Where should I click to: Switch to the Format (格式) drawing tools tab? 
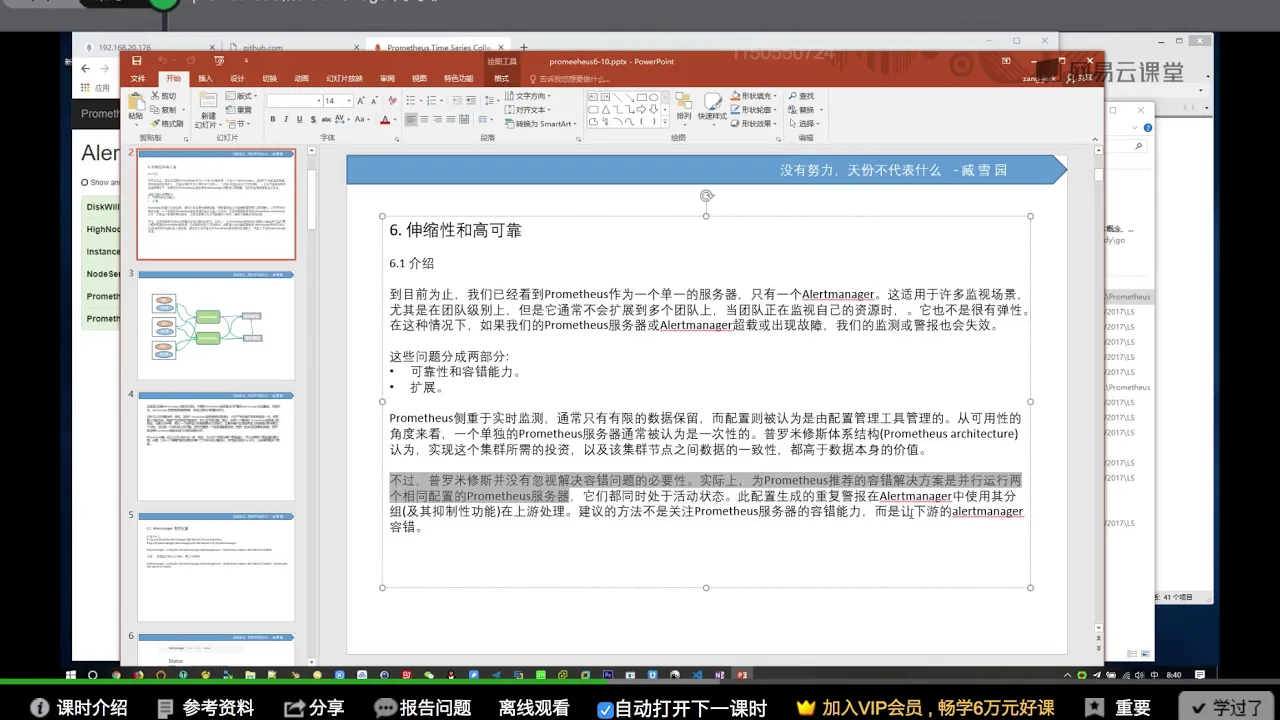click(x=501, y=78)
